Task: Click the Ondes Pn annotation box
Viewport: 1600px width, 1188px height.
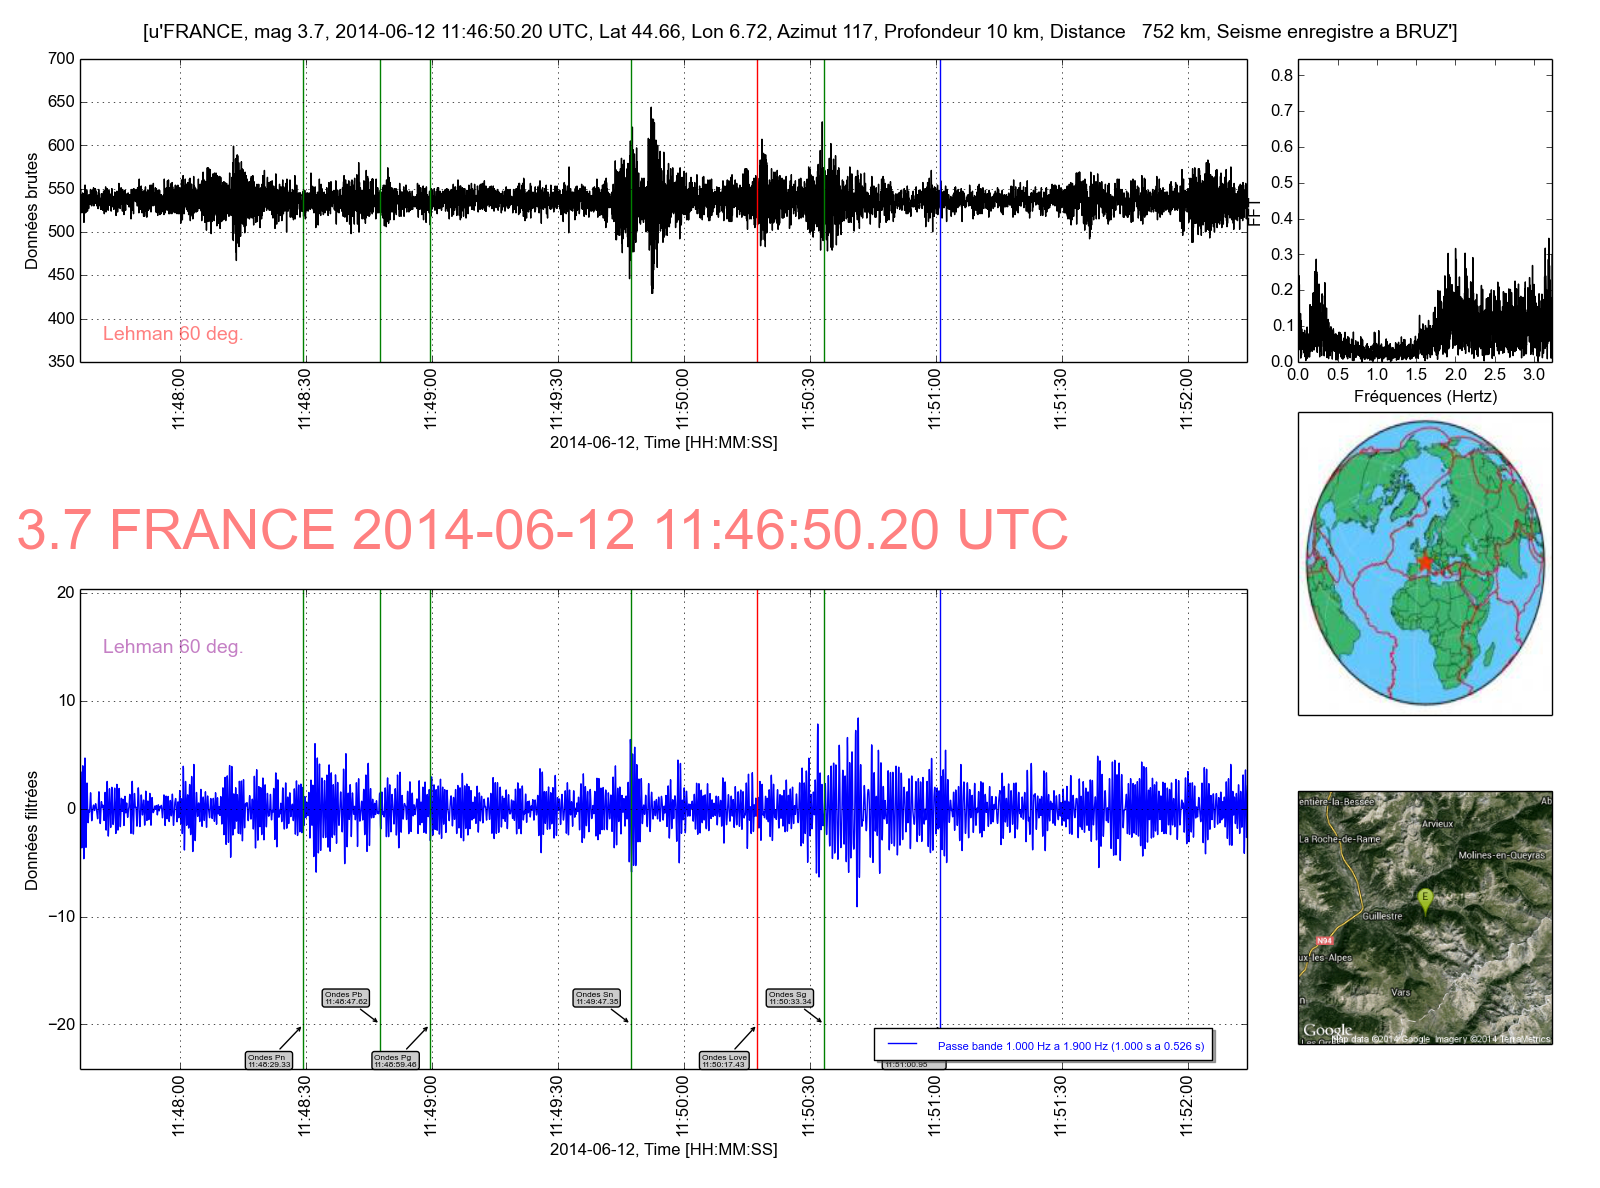Action: click(268, 1060)
